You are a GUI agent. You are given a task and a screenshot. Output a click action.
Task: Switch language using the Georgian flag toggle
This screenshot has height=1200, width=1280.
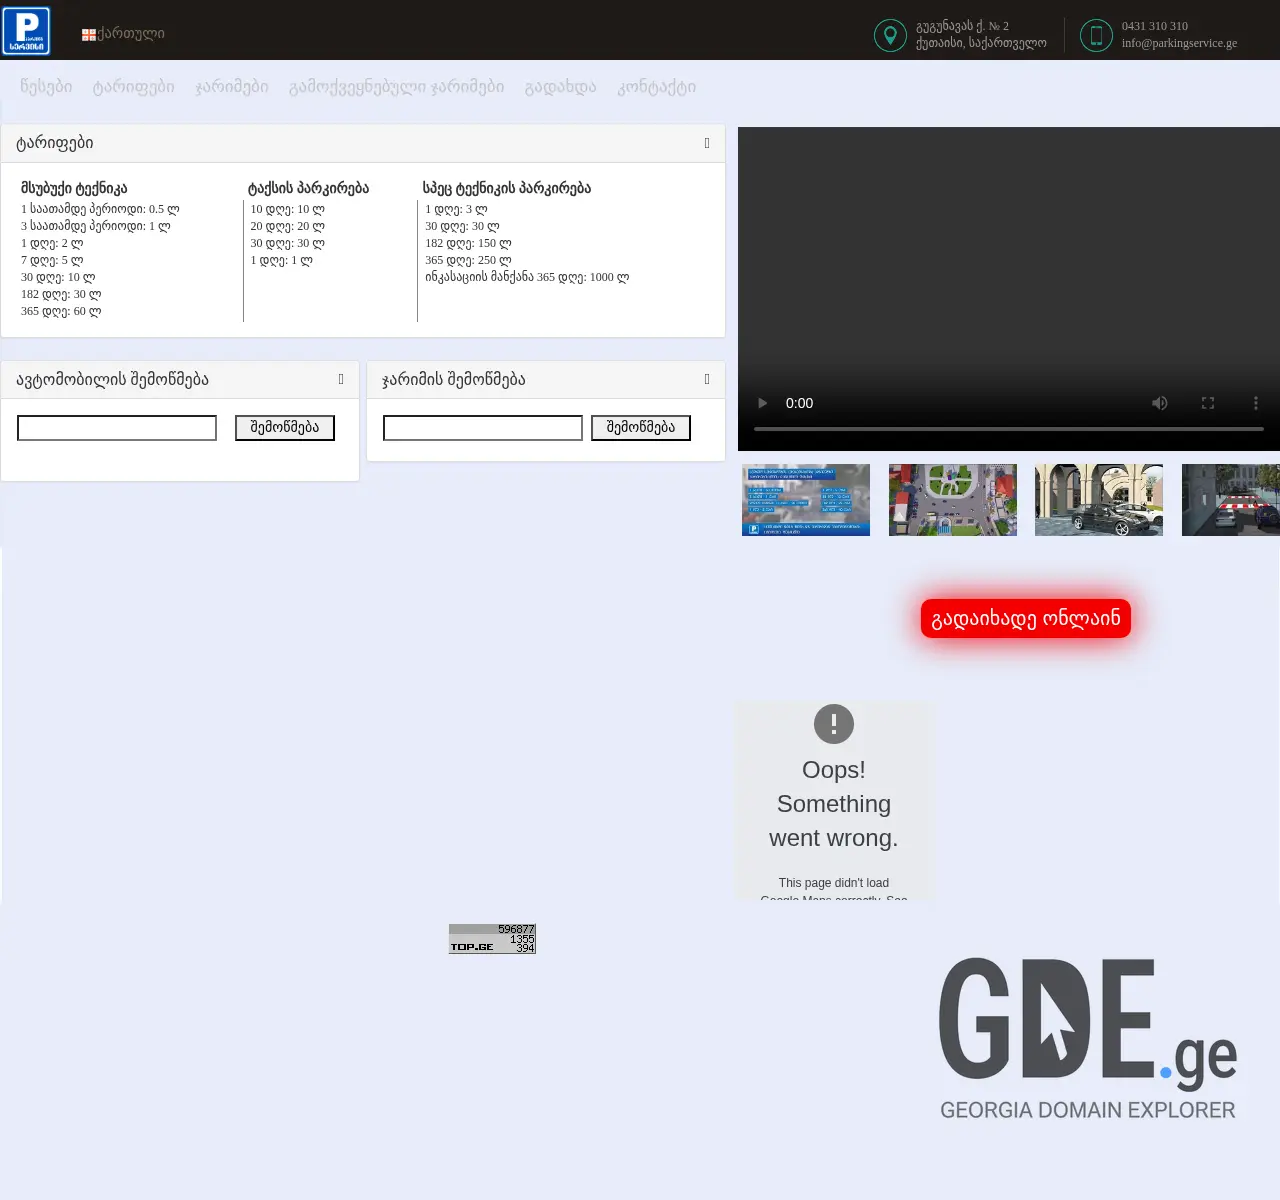(x=88, y=33)
